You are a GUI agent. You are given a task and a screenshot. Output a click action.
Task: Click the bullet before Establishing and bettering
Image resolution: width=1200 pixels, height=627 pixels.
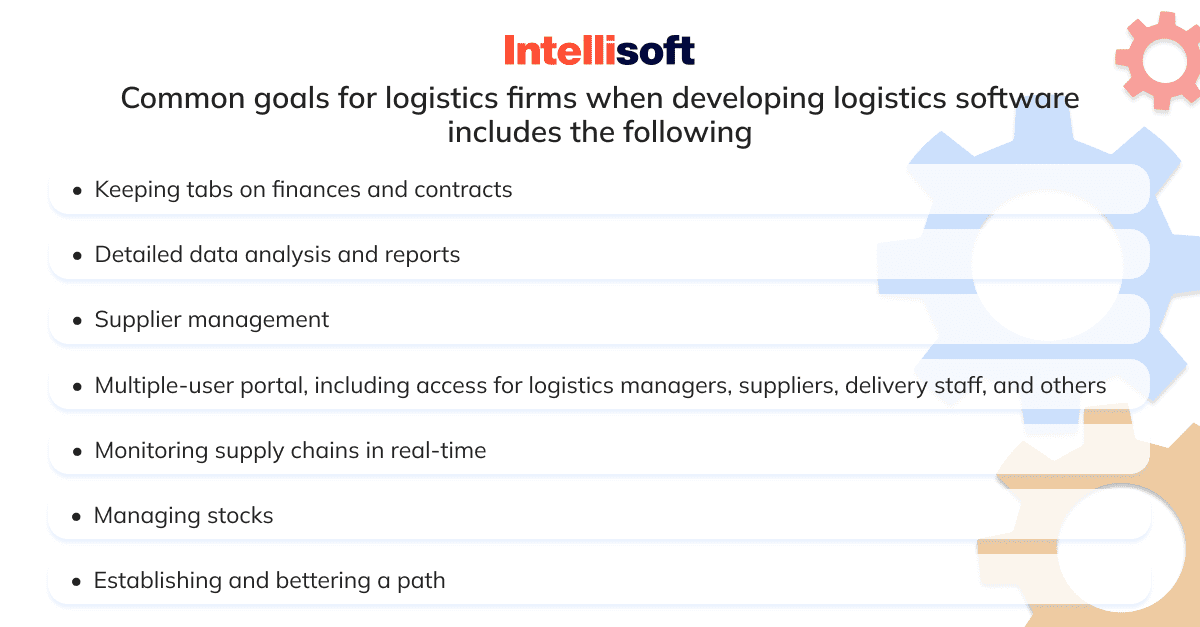coord(78,582)
